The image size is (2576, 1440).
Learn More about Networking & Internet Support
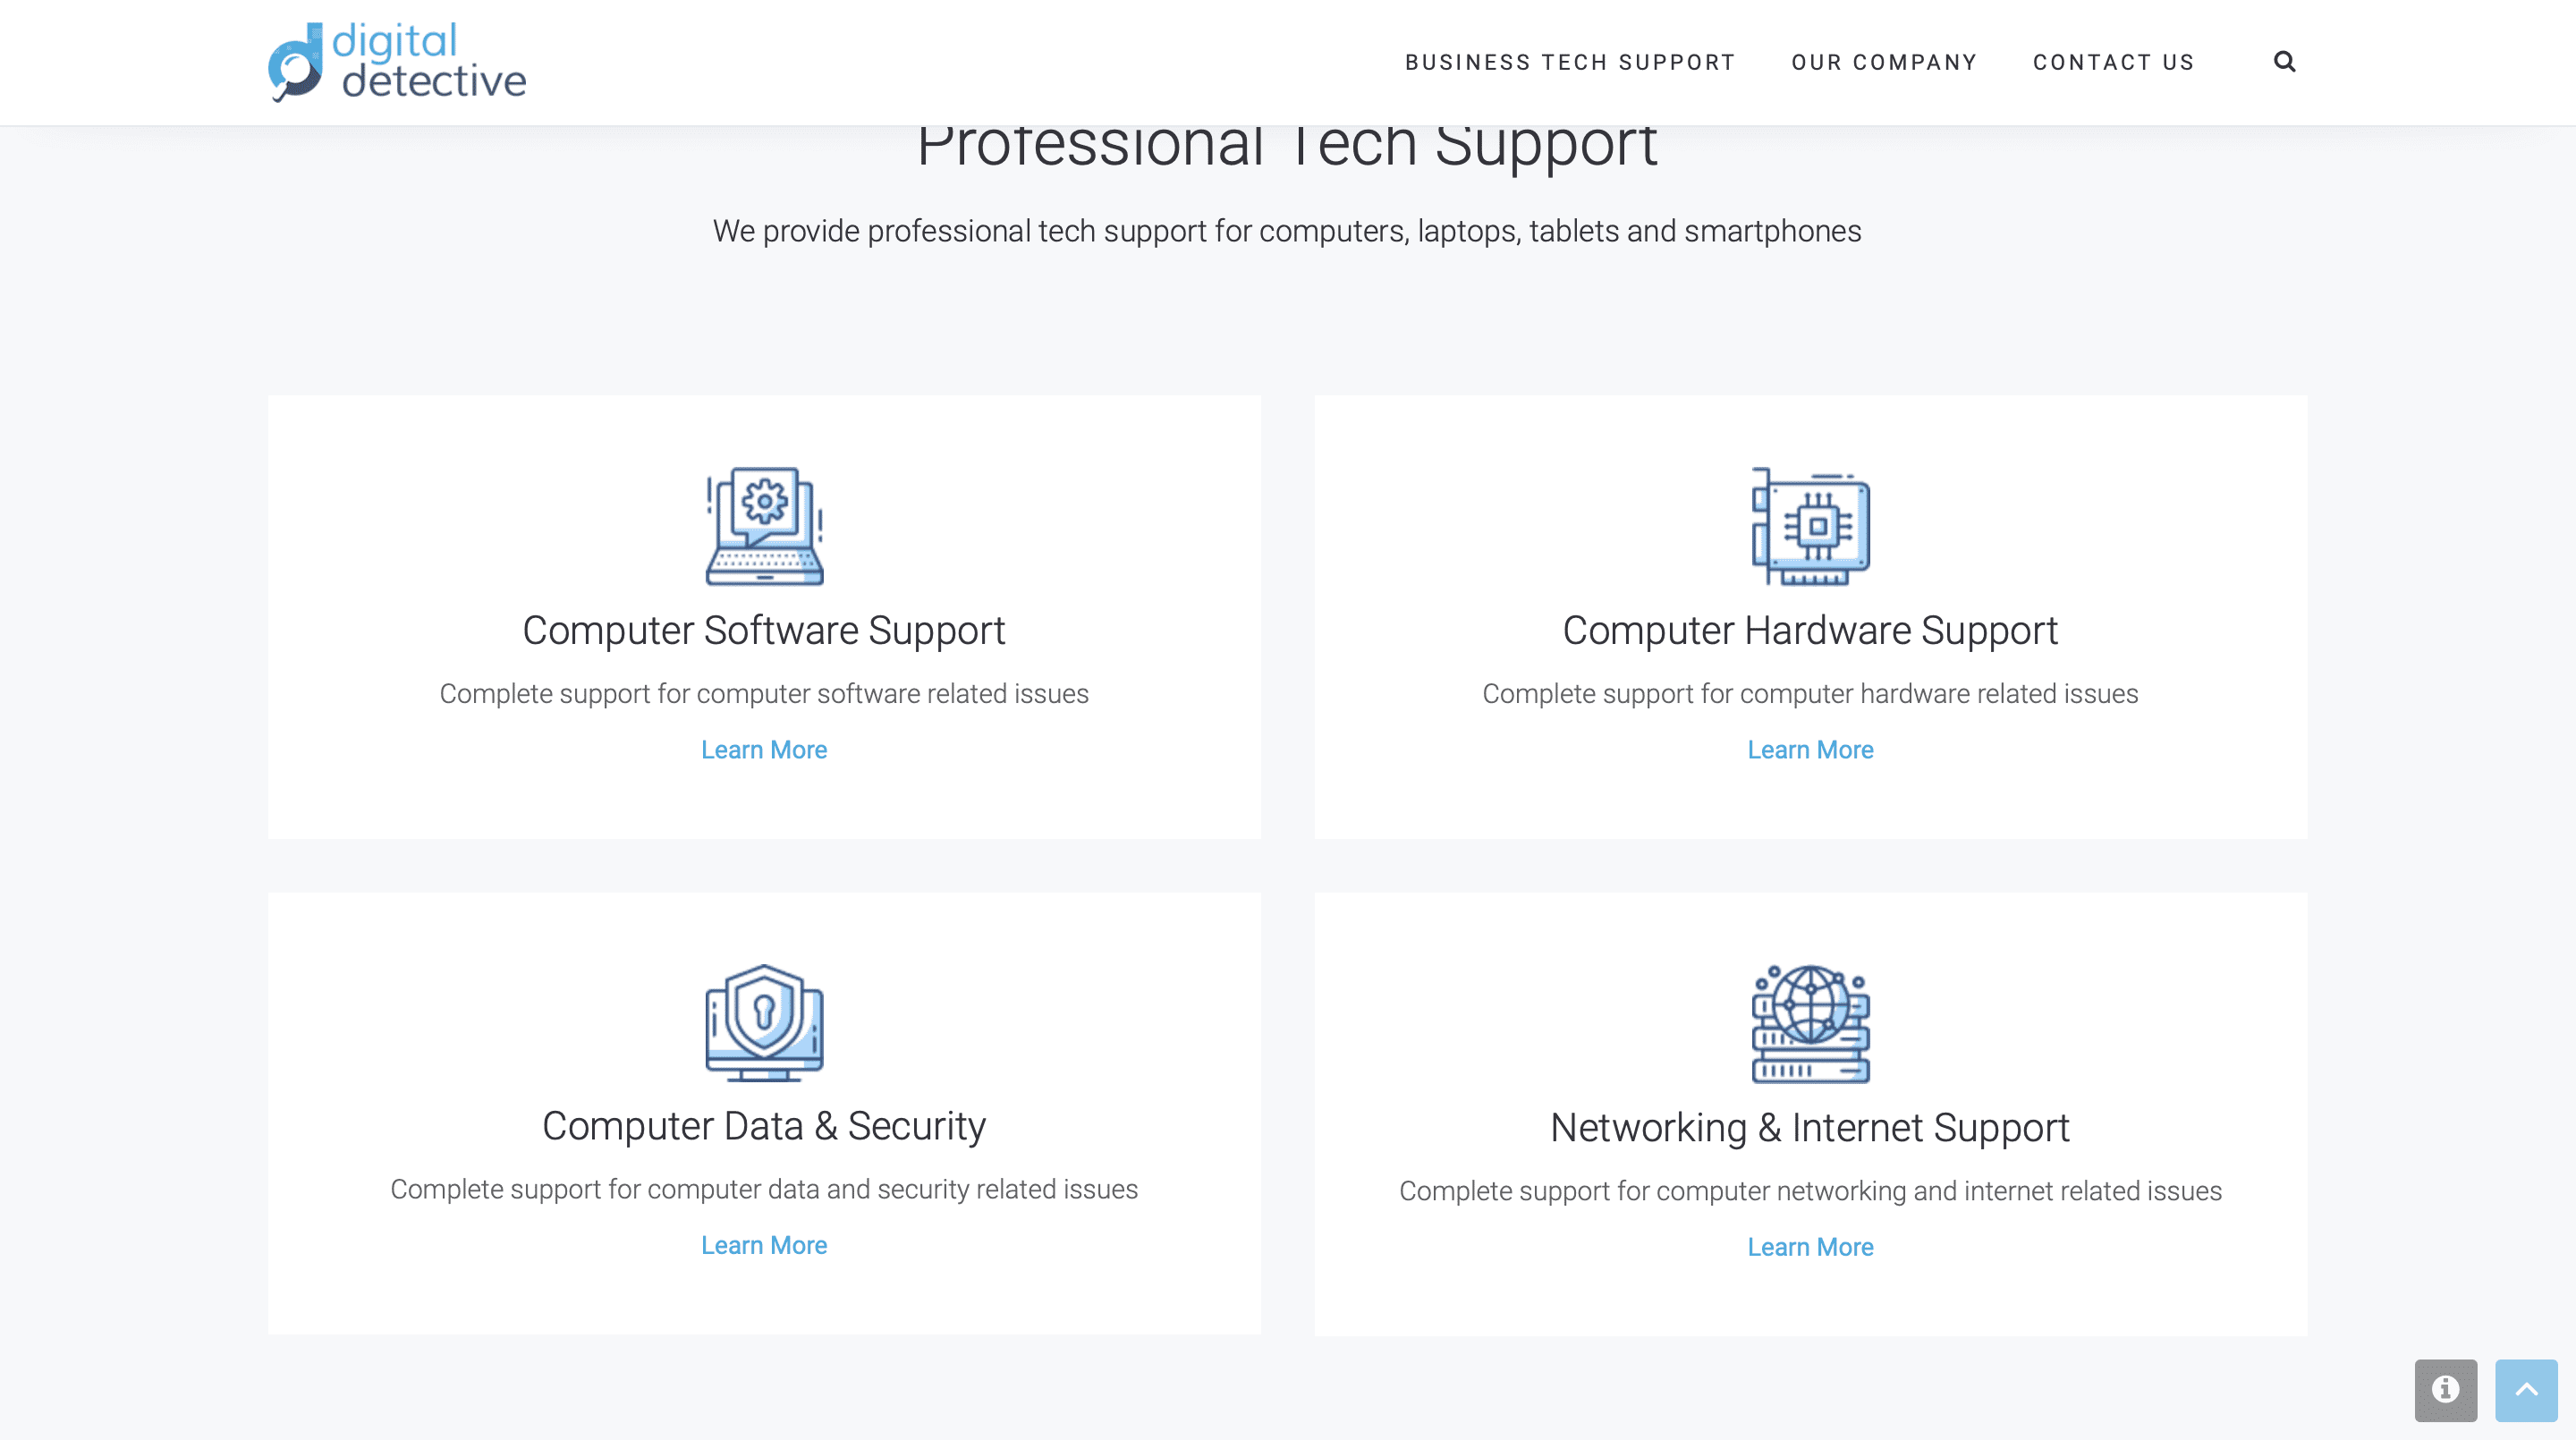coord(1810,1247)
